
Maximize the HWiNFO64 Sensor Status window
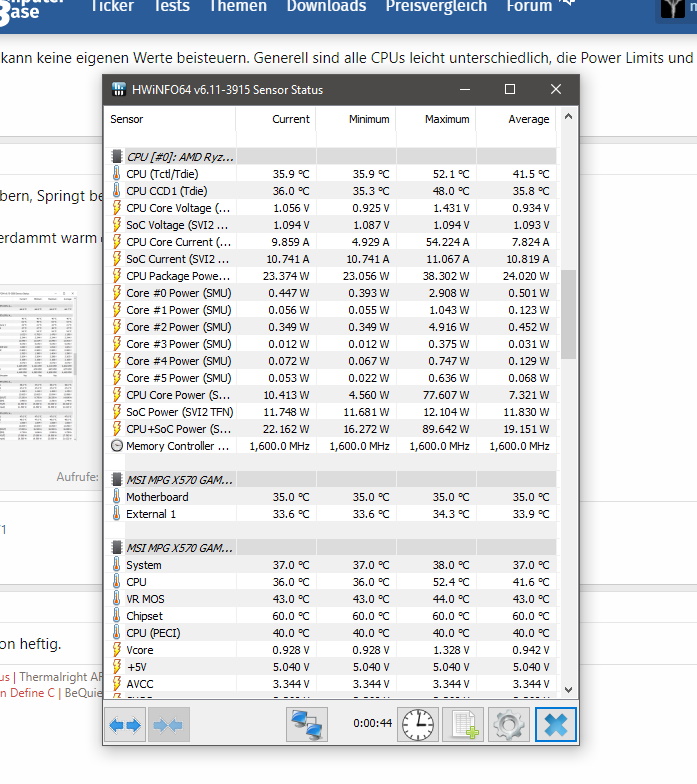510,89
